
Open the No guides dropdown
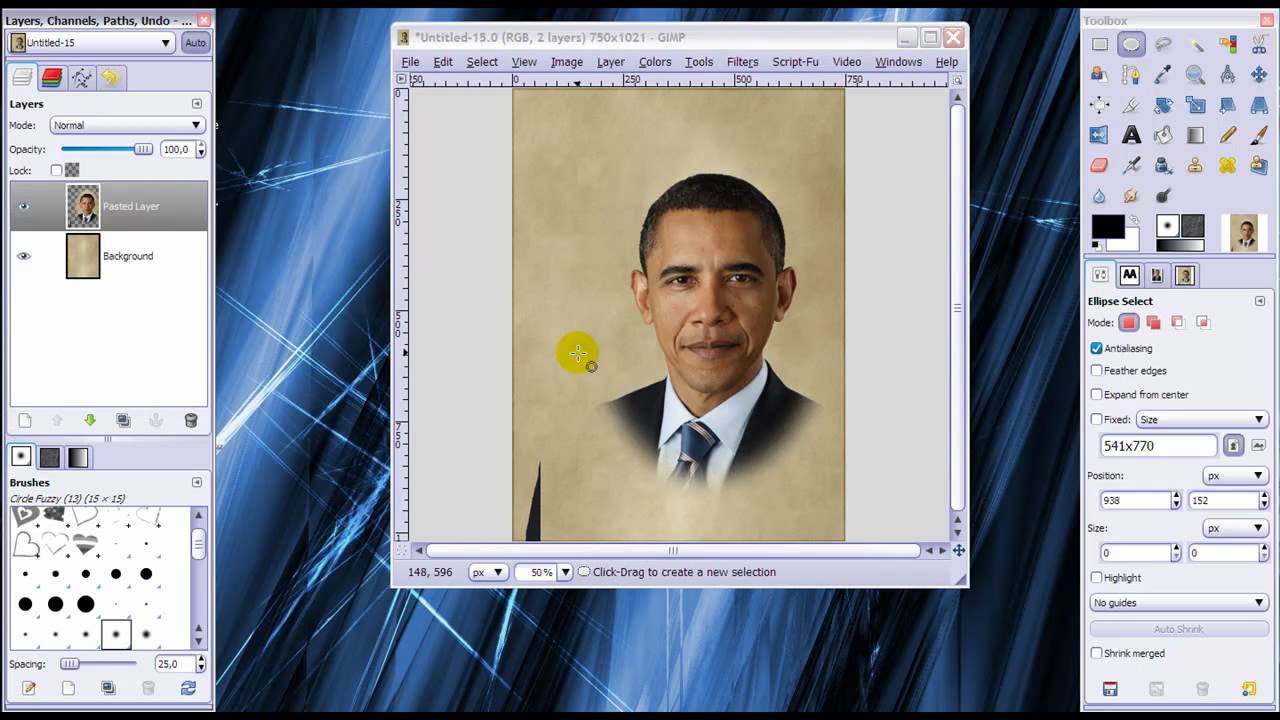[1179, 603]
